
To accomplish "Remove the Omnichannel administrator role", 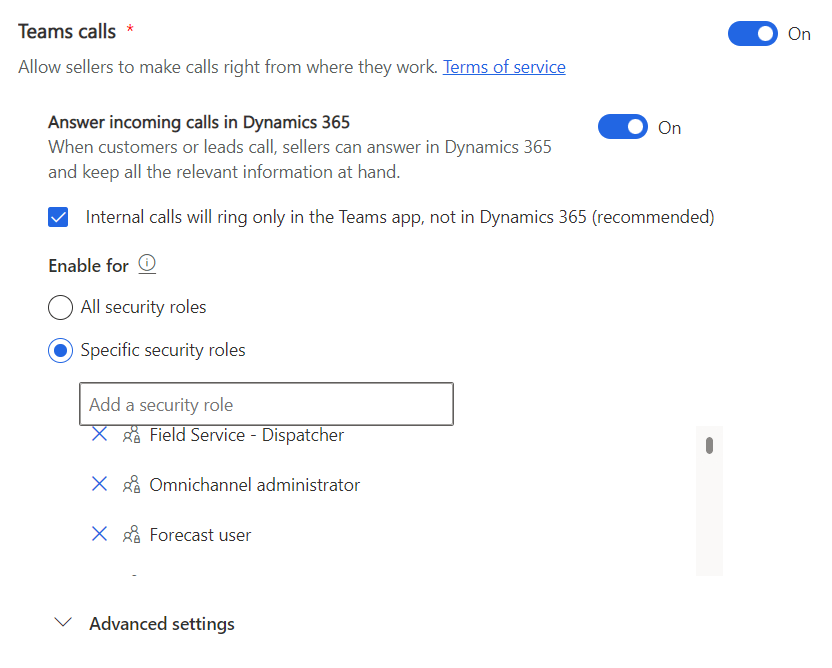I will 99,485.
